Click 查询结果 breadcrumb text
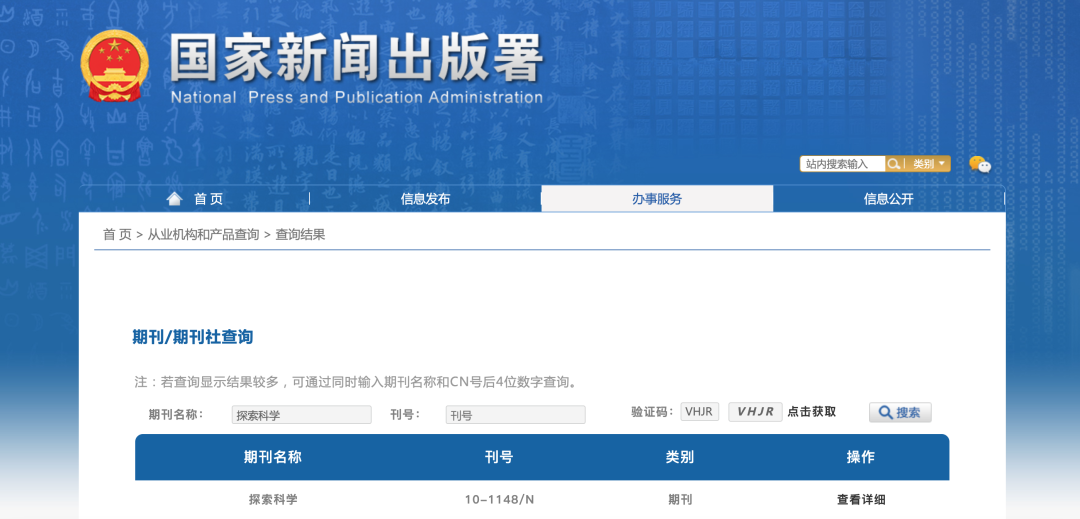The height and width of the screenshot is (519, 1080). click(300, 235)
